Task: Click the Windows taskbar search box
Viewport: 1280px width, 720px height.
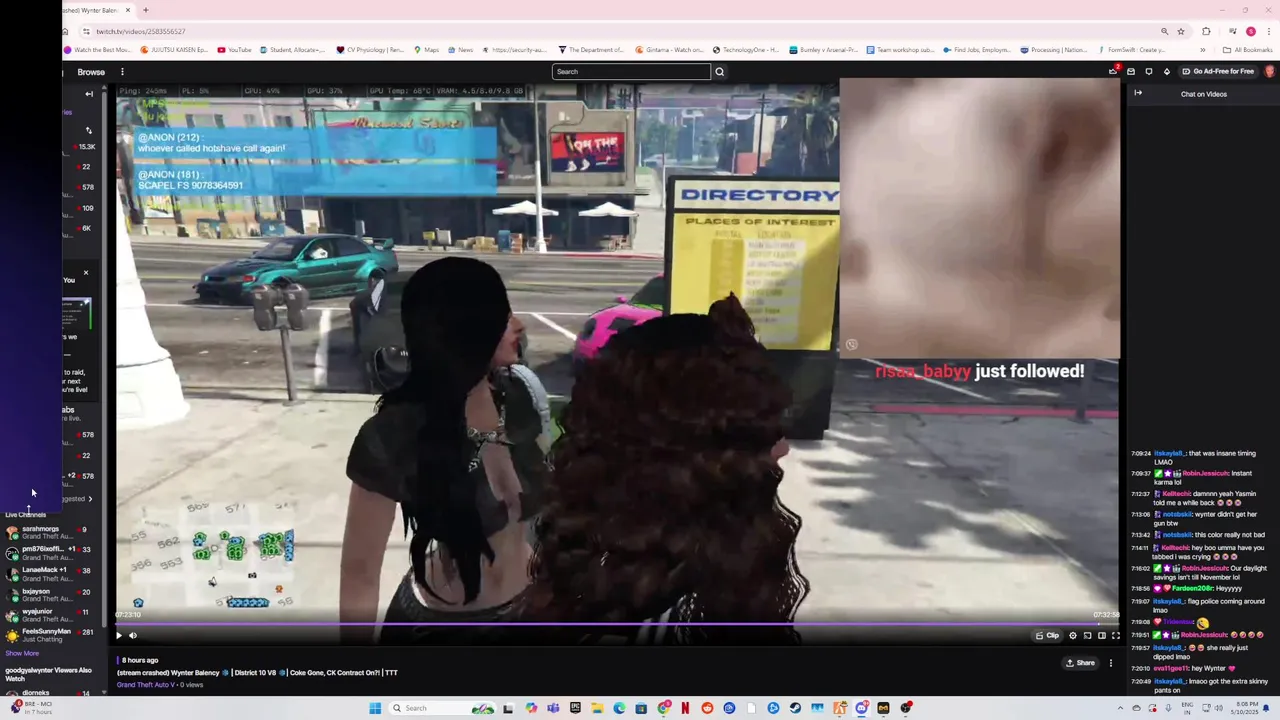Action: [442, 708]
